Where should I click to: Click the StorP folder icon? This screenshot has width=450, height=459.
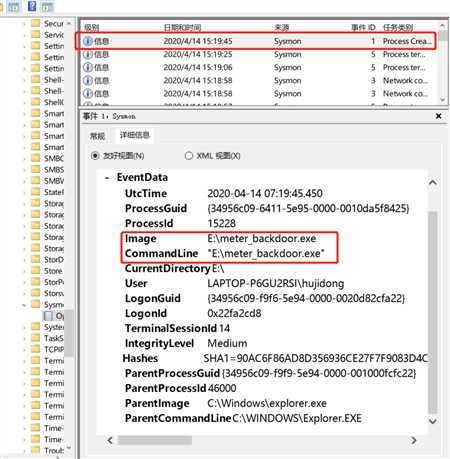pos(35,282)
